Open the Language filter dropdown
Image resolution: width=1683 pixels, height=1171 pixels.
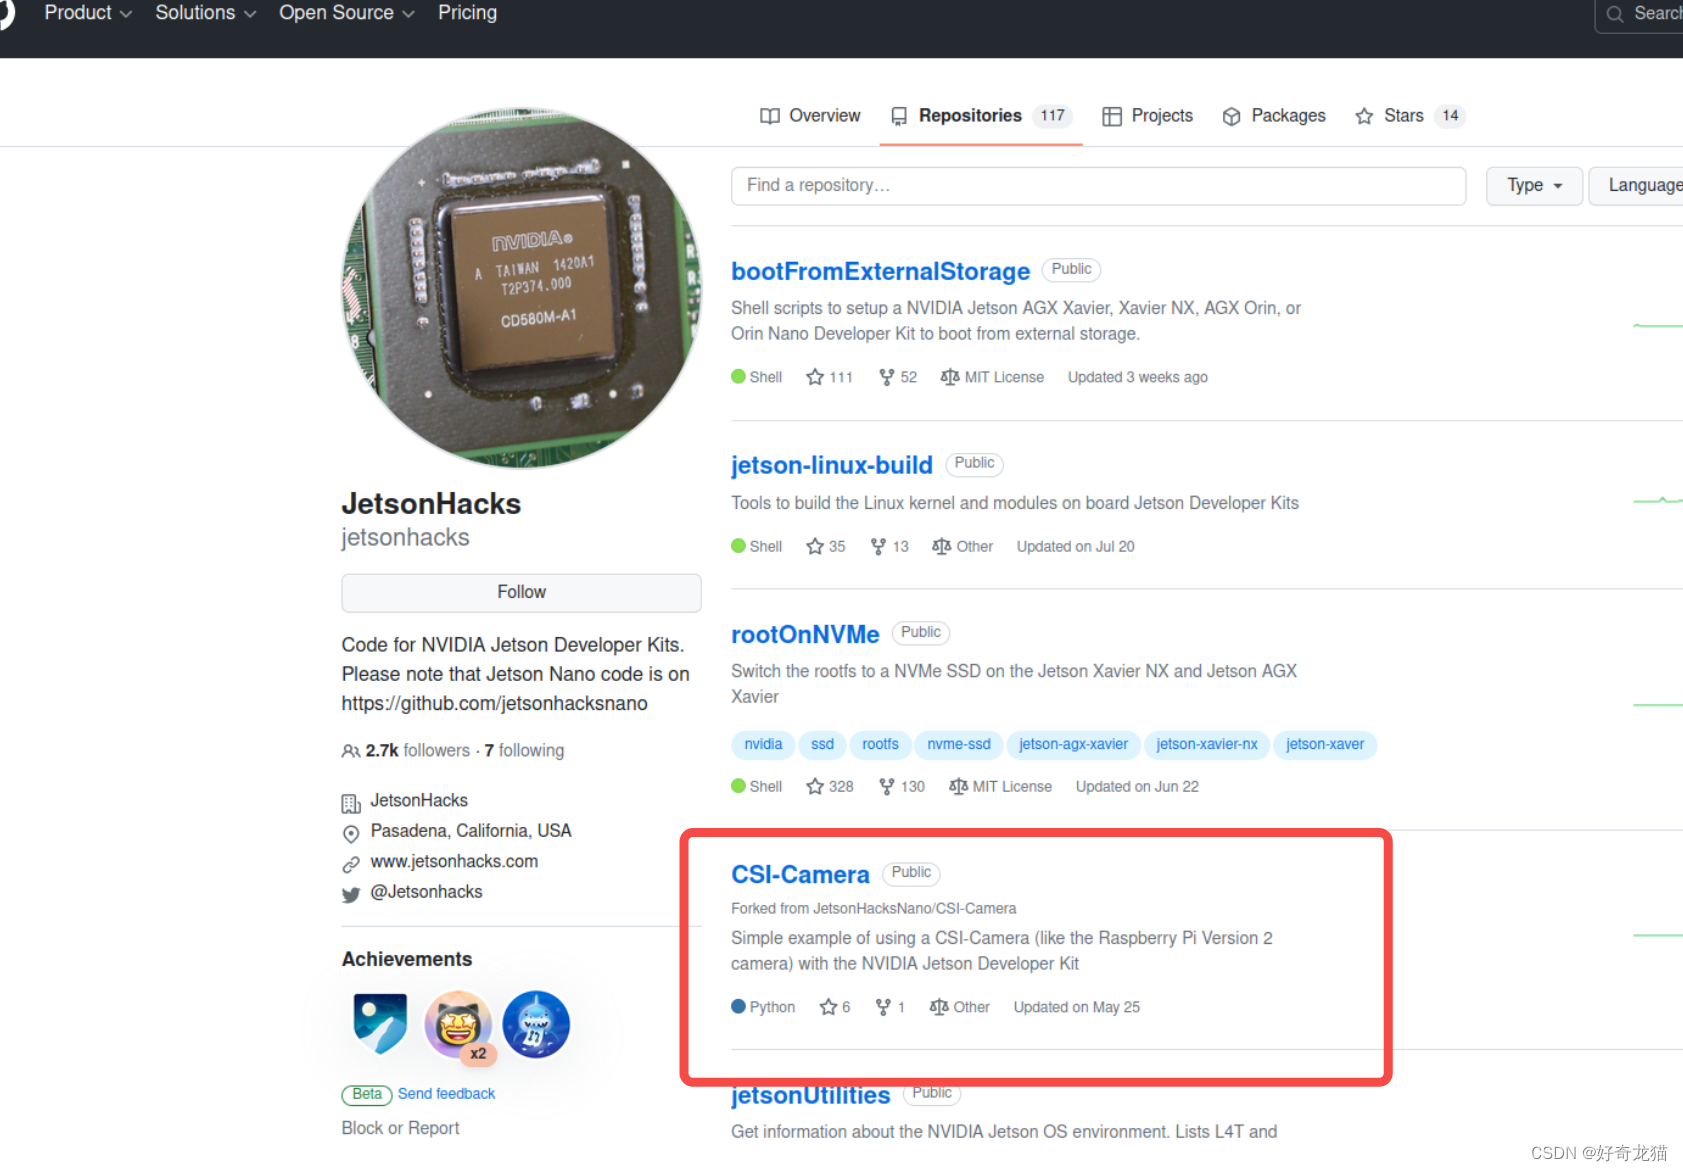1638,186
